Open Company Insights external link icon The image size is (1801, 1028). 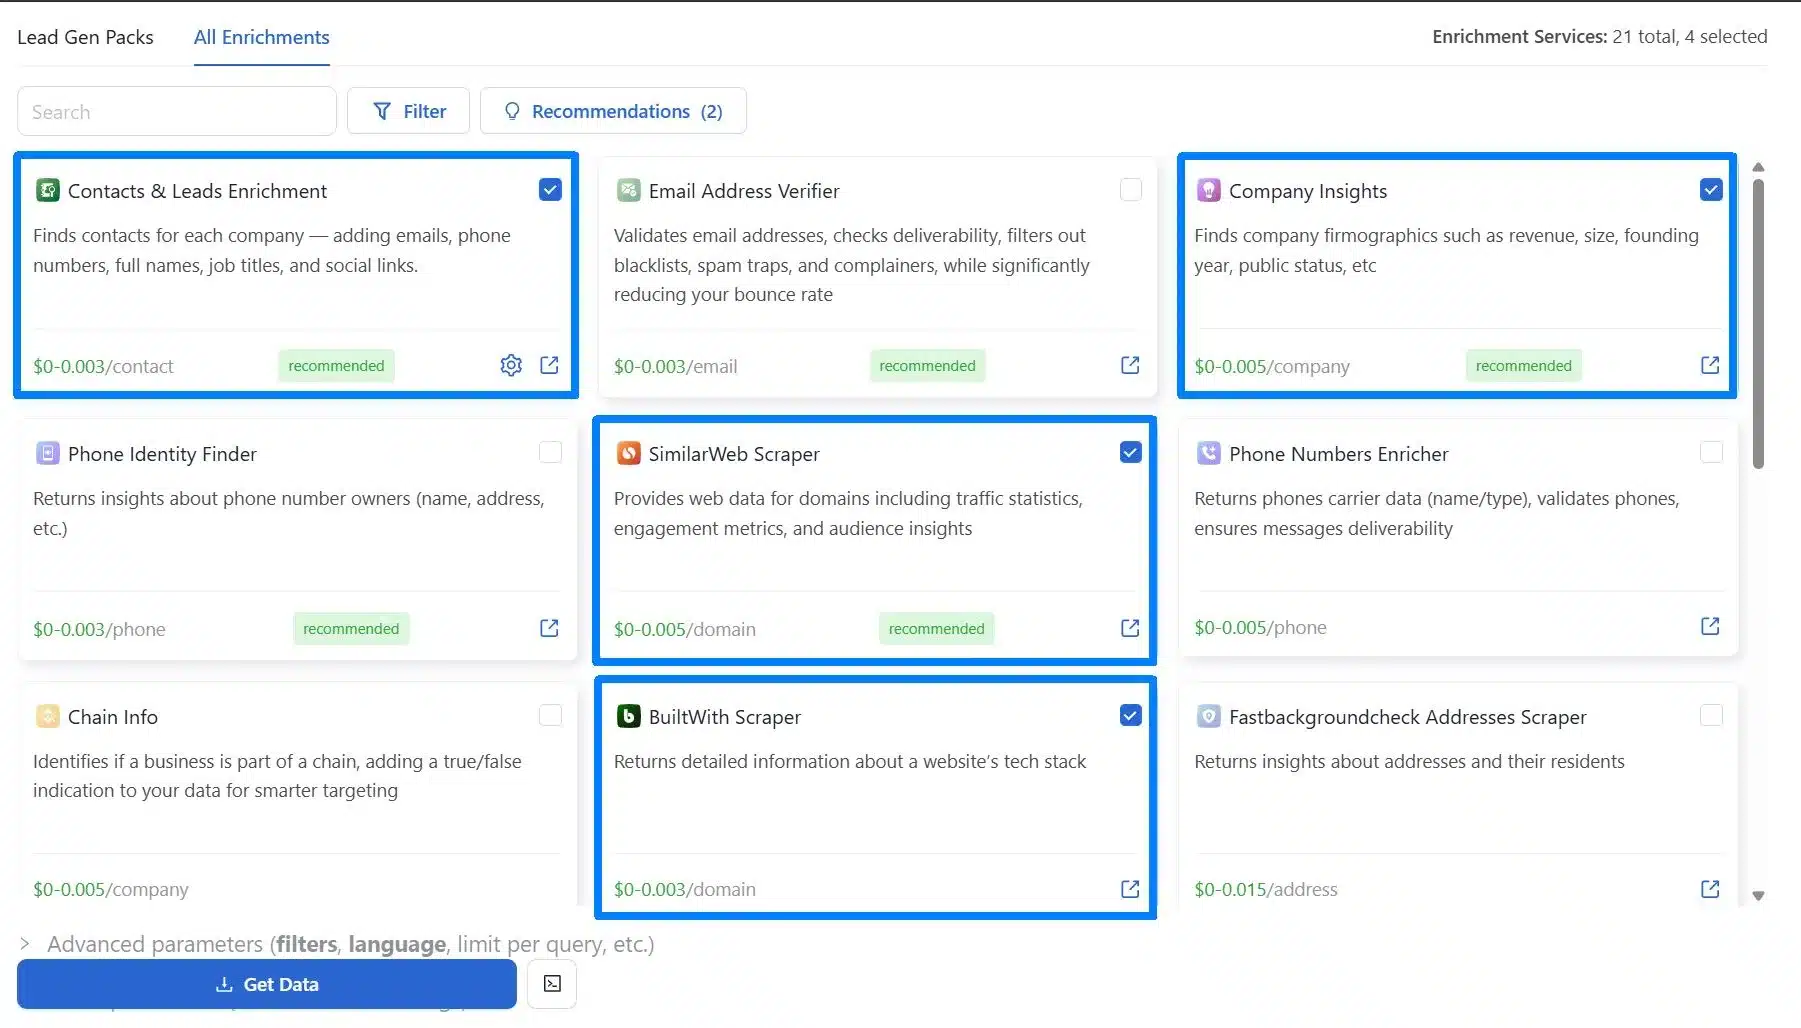coord(1710,365)
